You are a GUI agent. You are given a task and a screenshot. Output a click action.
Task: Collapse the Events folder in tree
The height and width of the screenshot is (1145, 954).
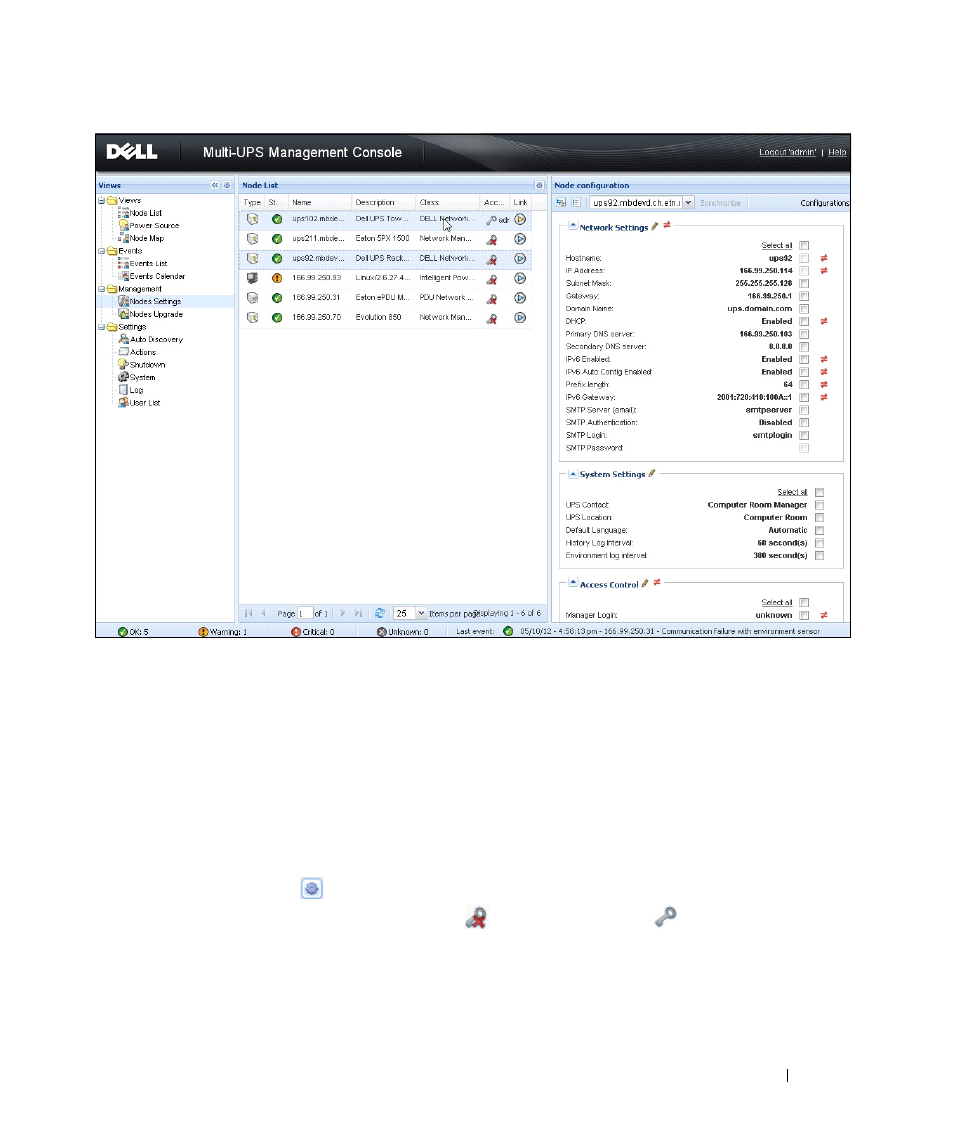pos(102,250)
